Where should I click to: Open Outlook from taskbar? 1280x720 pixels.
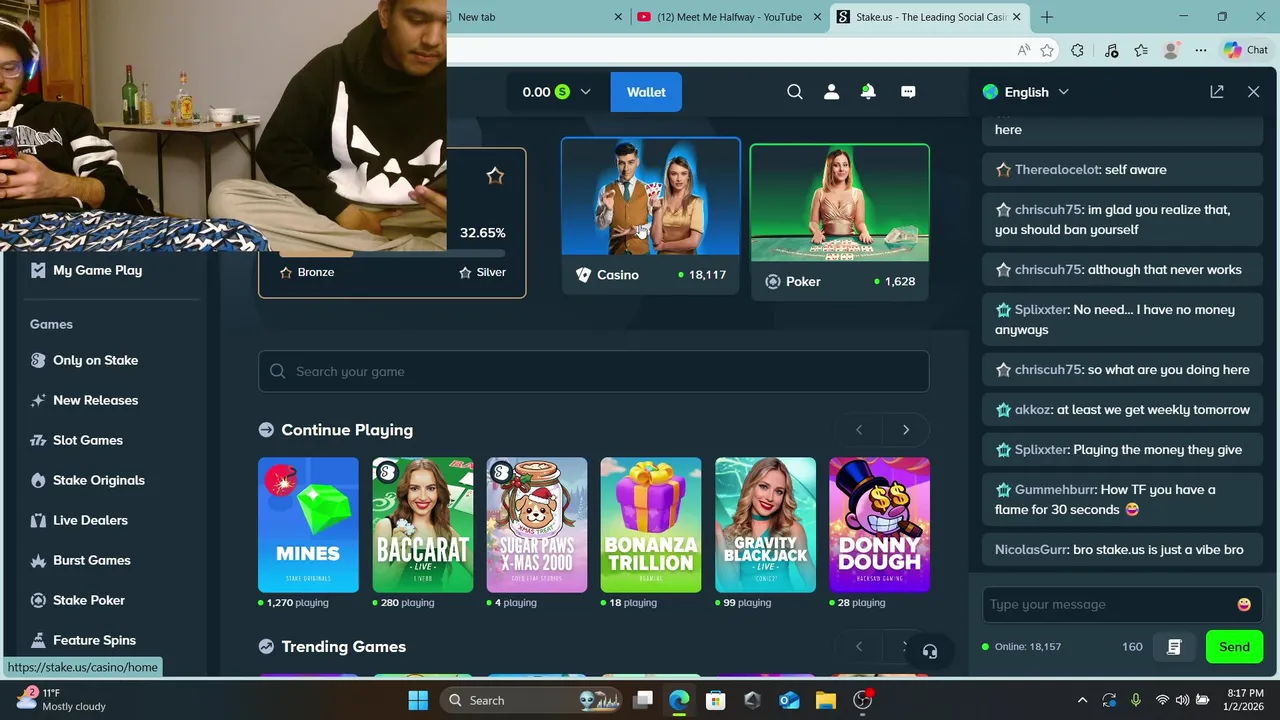click(x=789, y=700)
